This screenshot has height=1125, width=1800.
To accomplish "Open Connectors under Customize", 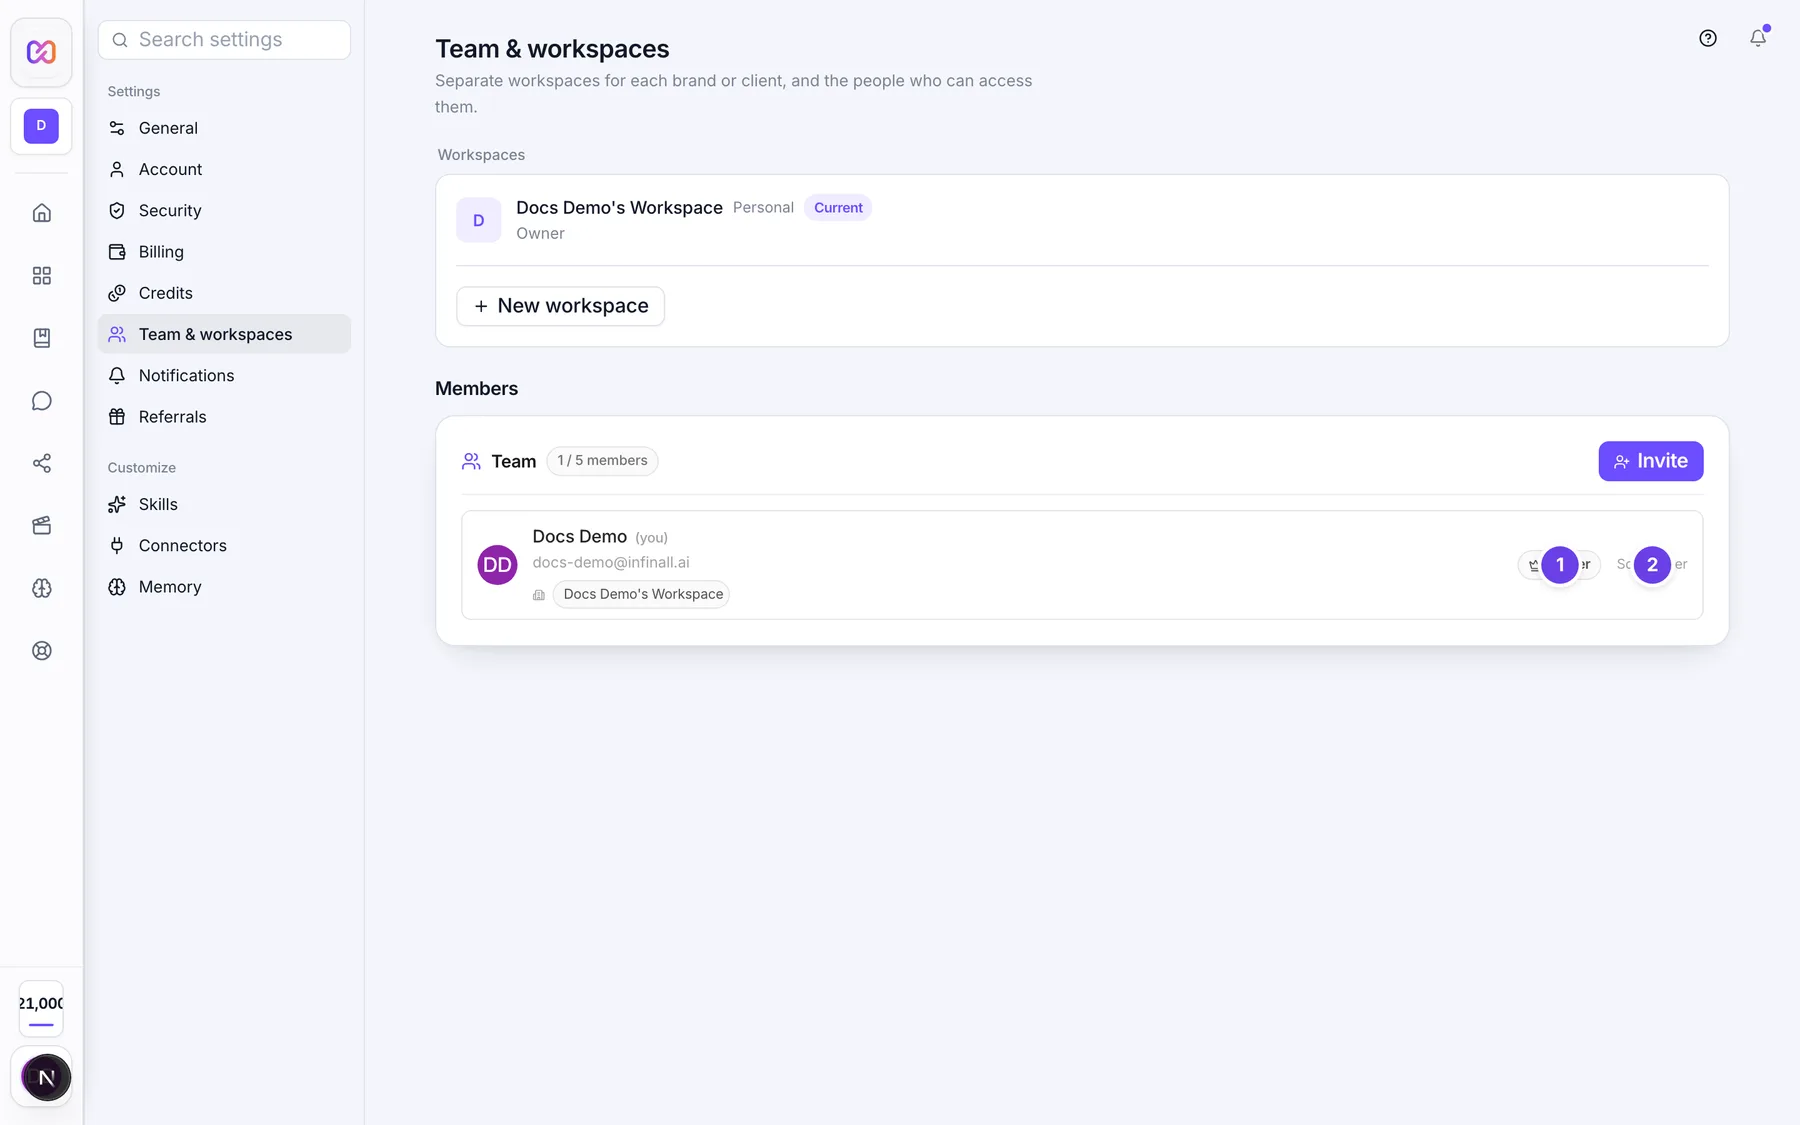I will (224, 545).
